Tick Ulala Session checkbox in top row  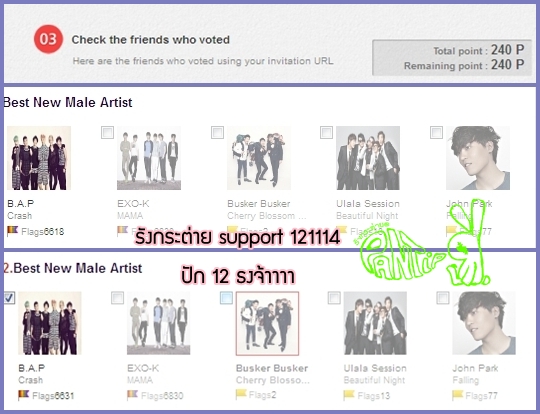coord(326,132)
